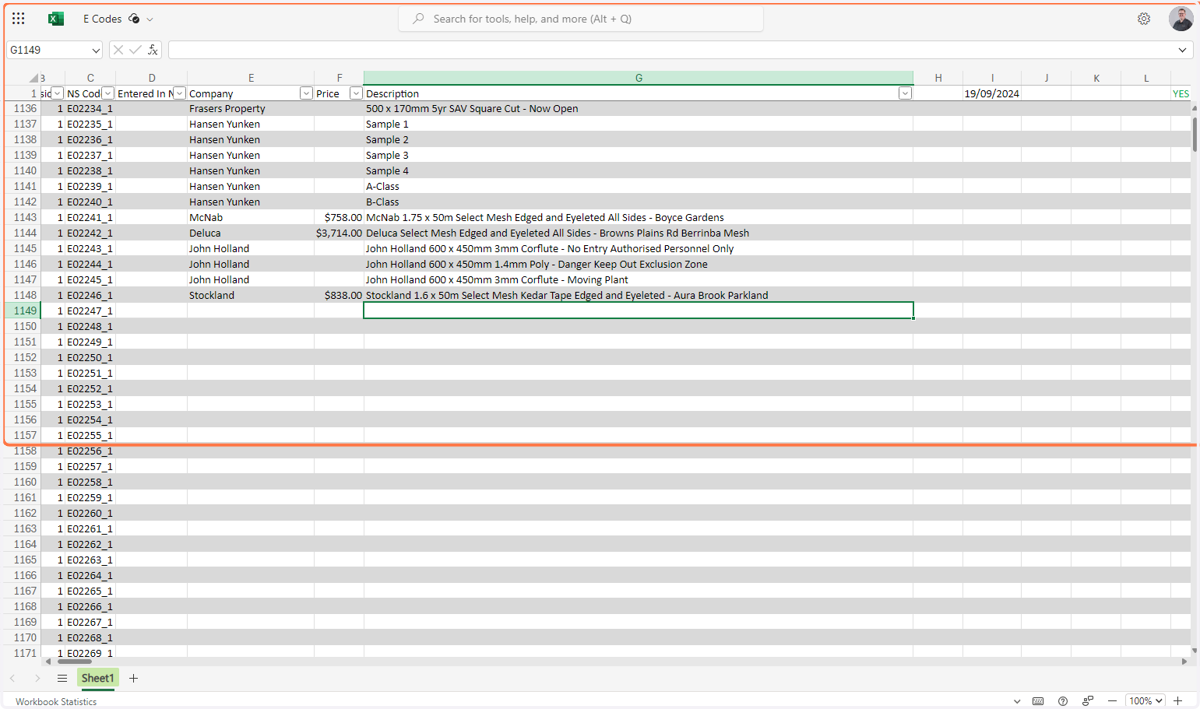Click the cancel entry X icon
The image size is (1200, 709).
point(118,50)
